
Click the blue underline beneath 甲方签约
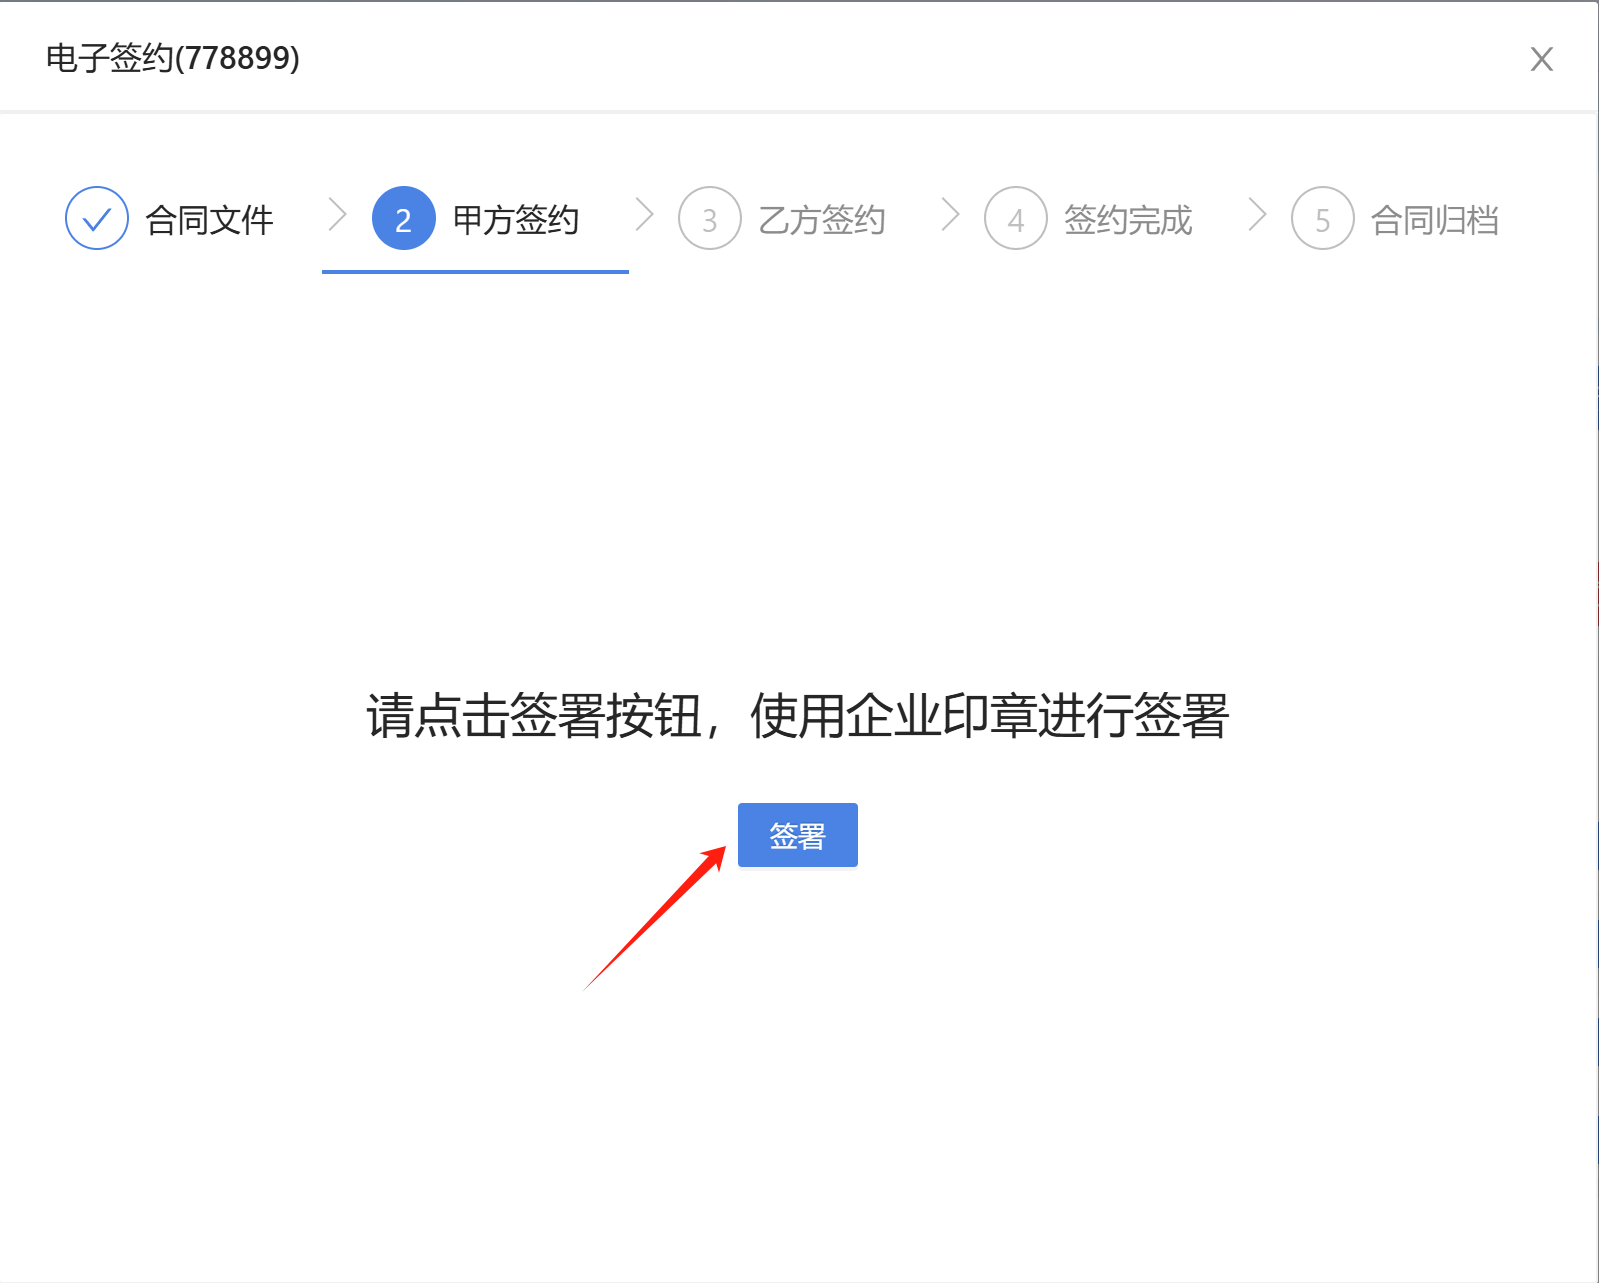[475, 271]
